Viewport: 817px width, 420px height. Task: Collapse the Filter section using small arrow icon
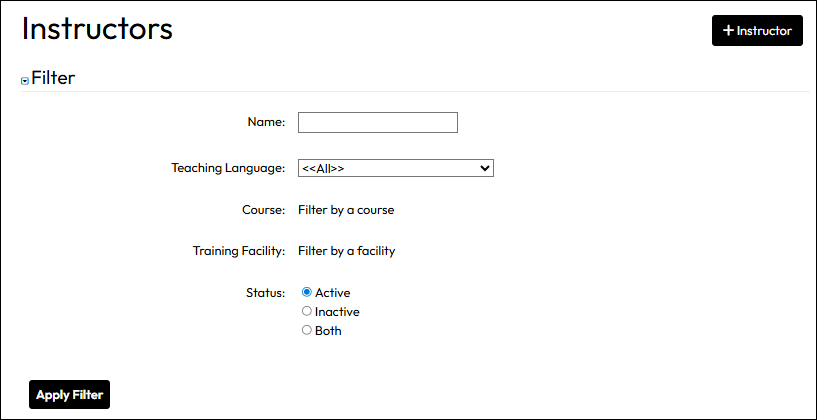(x=25, y=81)
